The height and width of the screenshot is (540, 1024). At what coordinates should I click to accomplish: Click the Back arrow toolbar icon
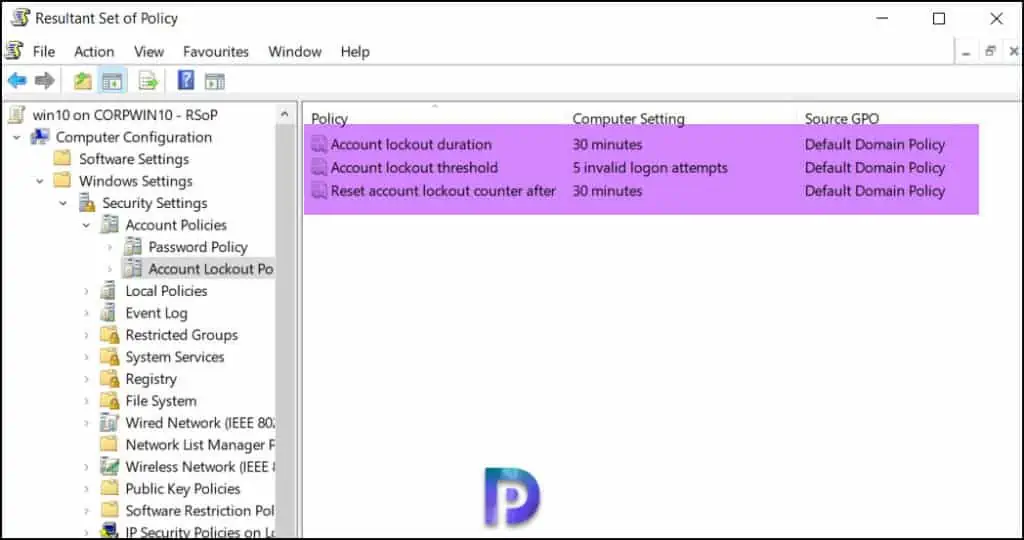[17, 81]
